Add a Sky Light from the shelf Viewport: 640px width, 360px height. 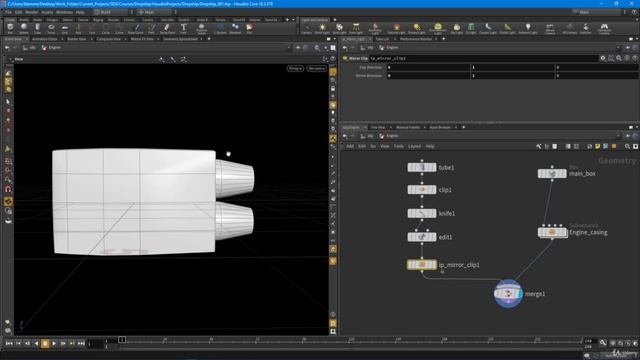tap(456, 28)
